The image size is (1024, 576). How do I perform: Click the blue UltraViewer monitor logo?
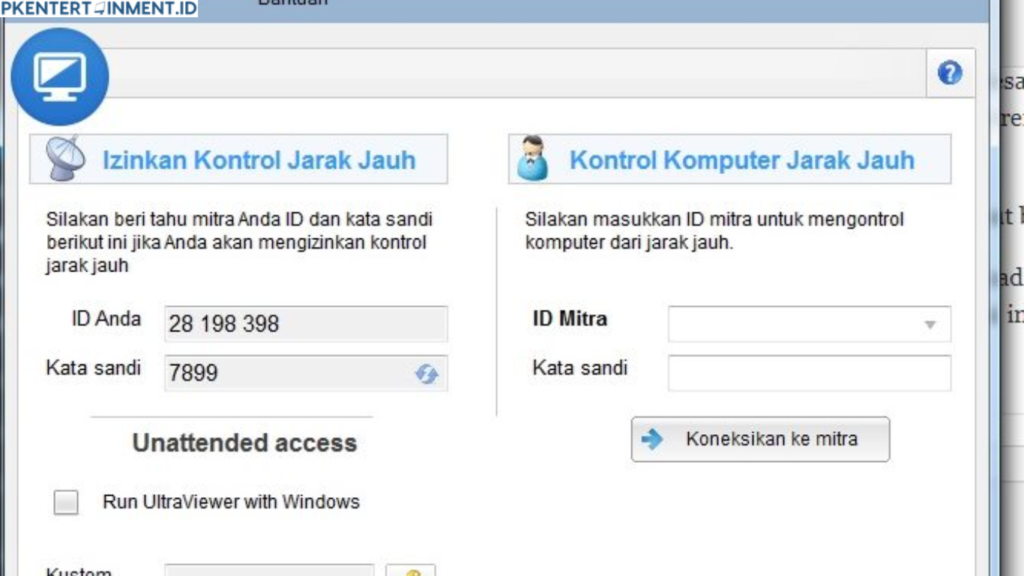pyautogui.click(x=59, y=75)
